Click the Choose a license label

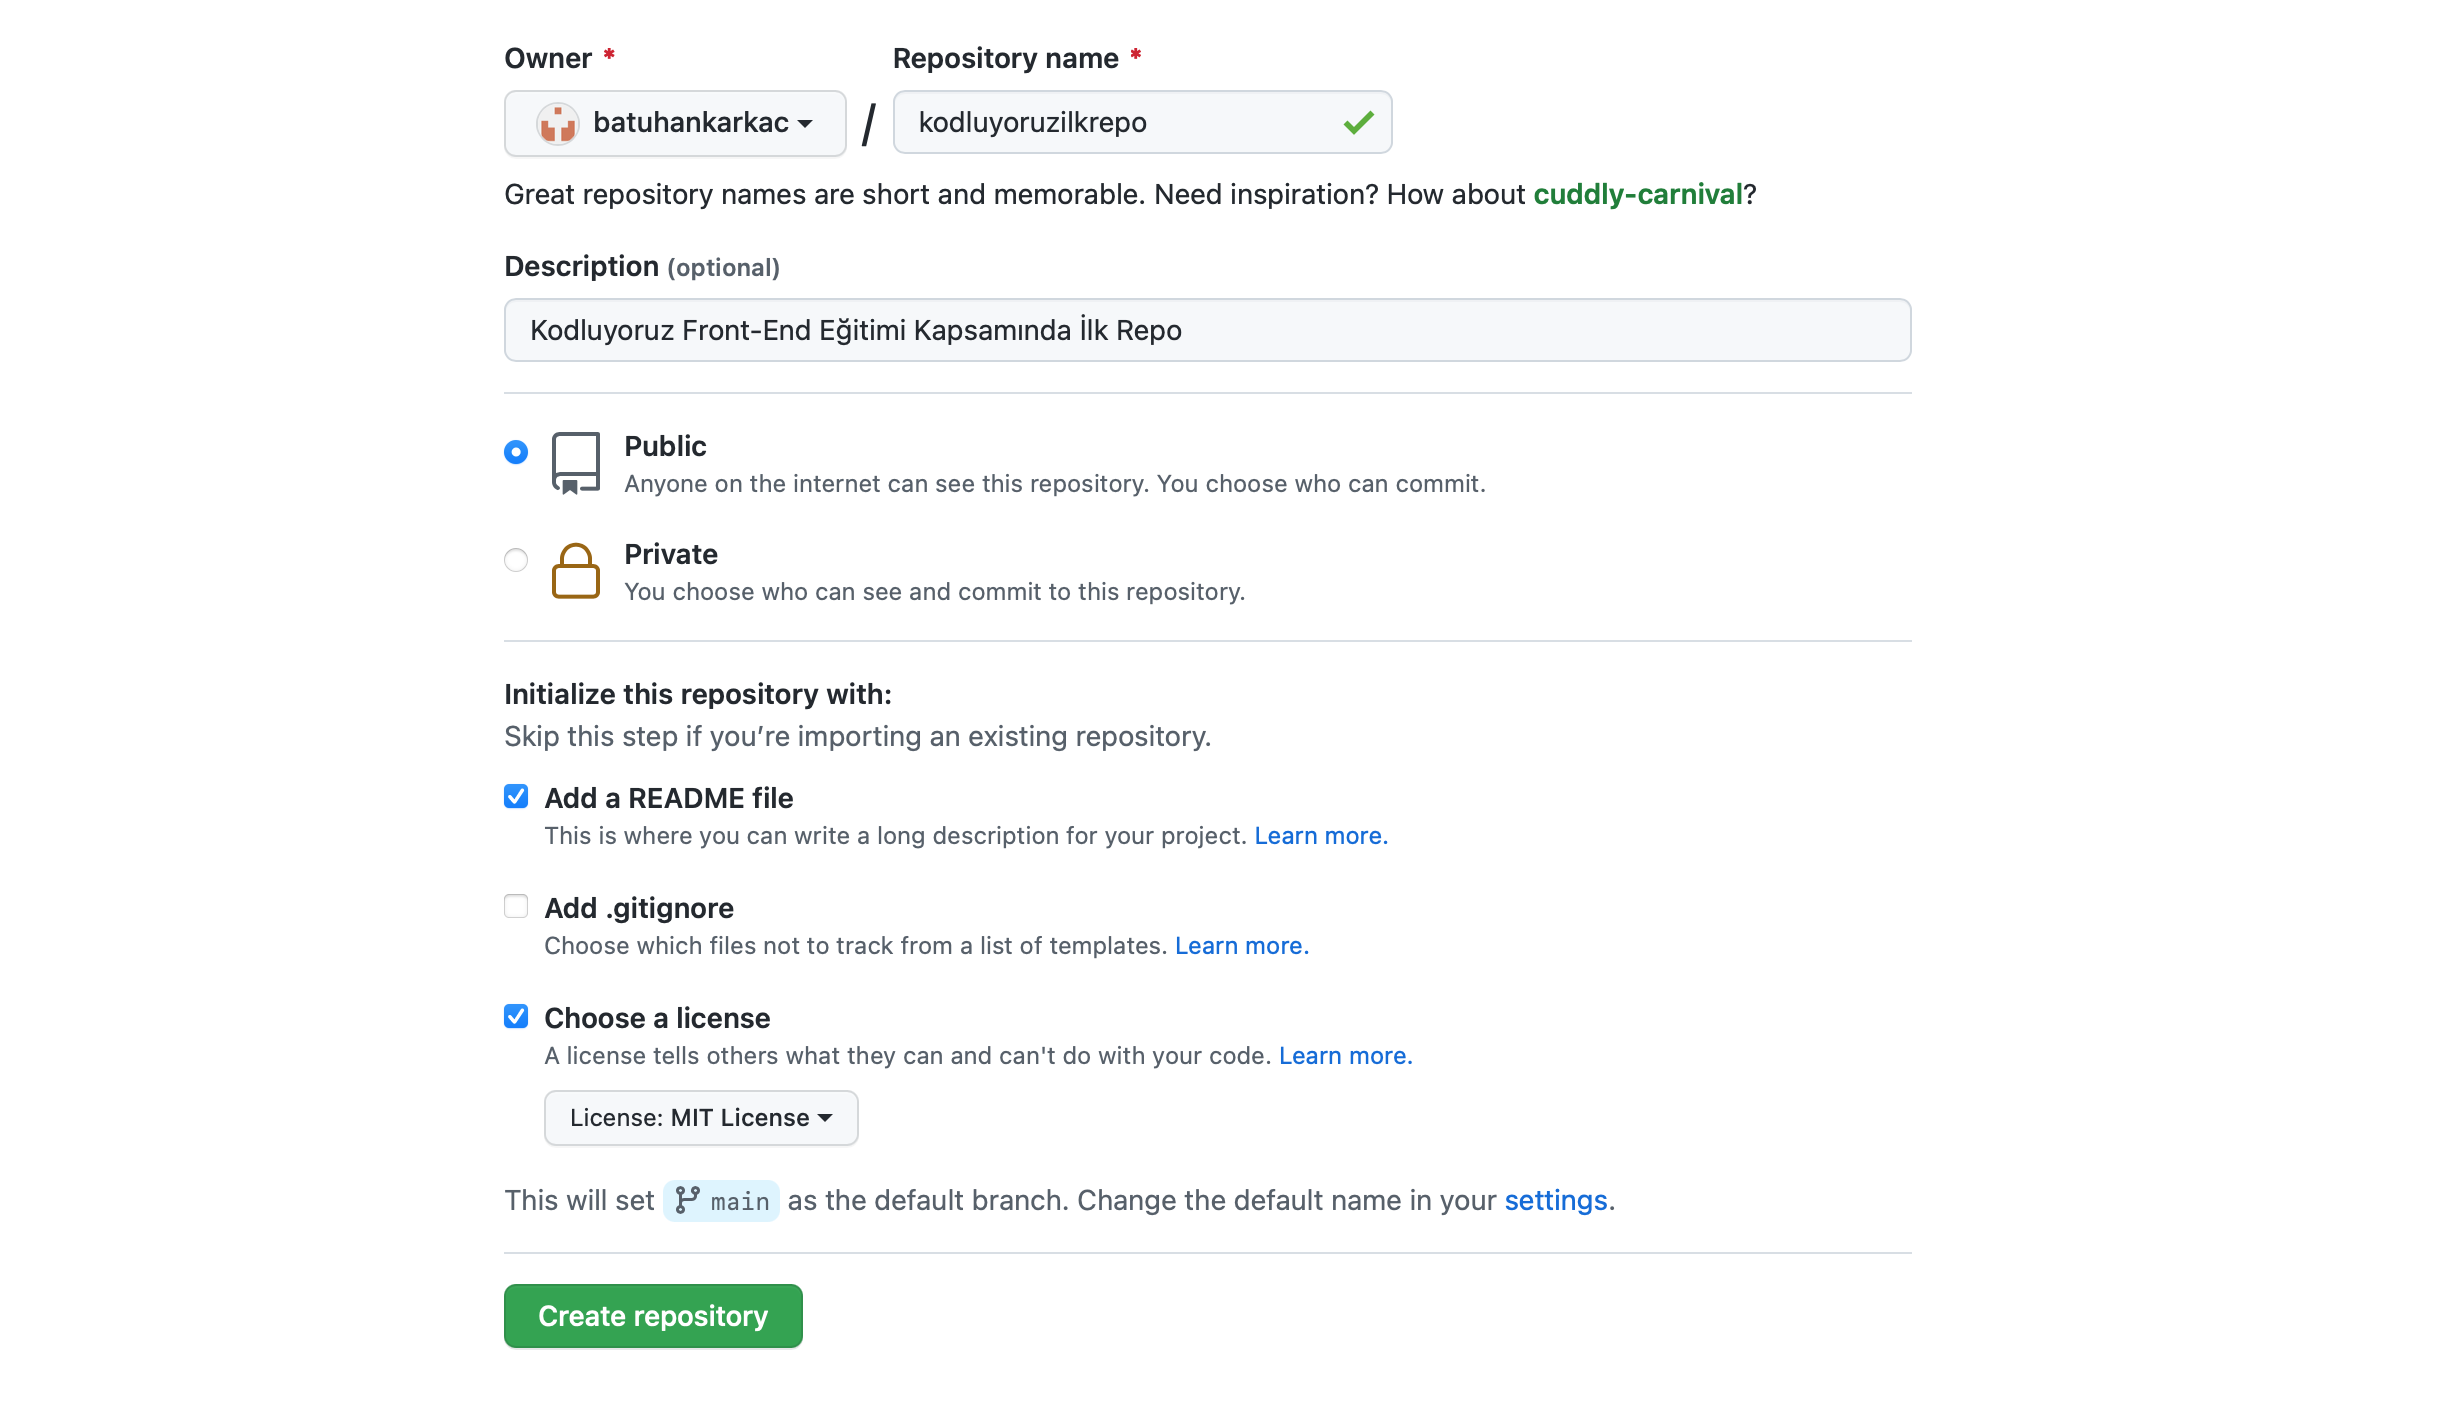(x=657, y=1018)
